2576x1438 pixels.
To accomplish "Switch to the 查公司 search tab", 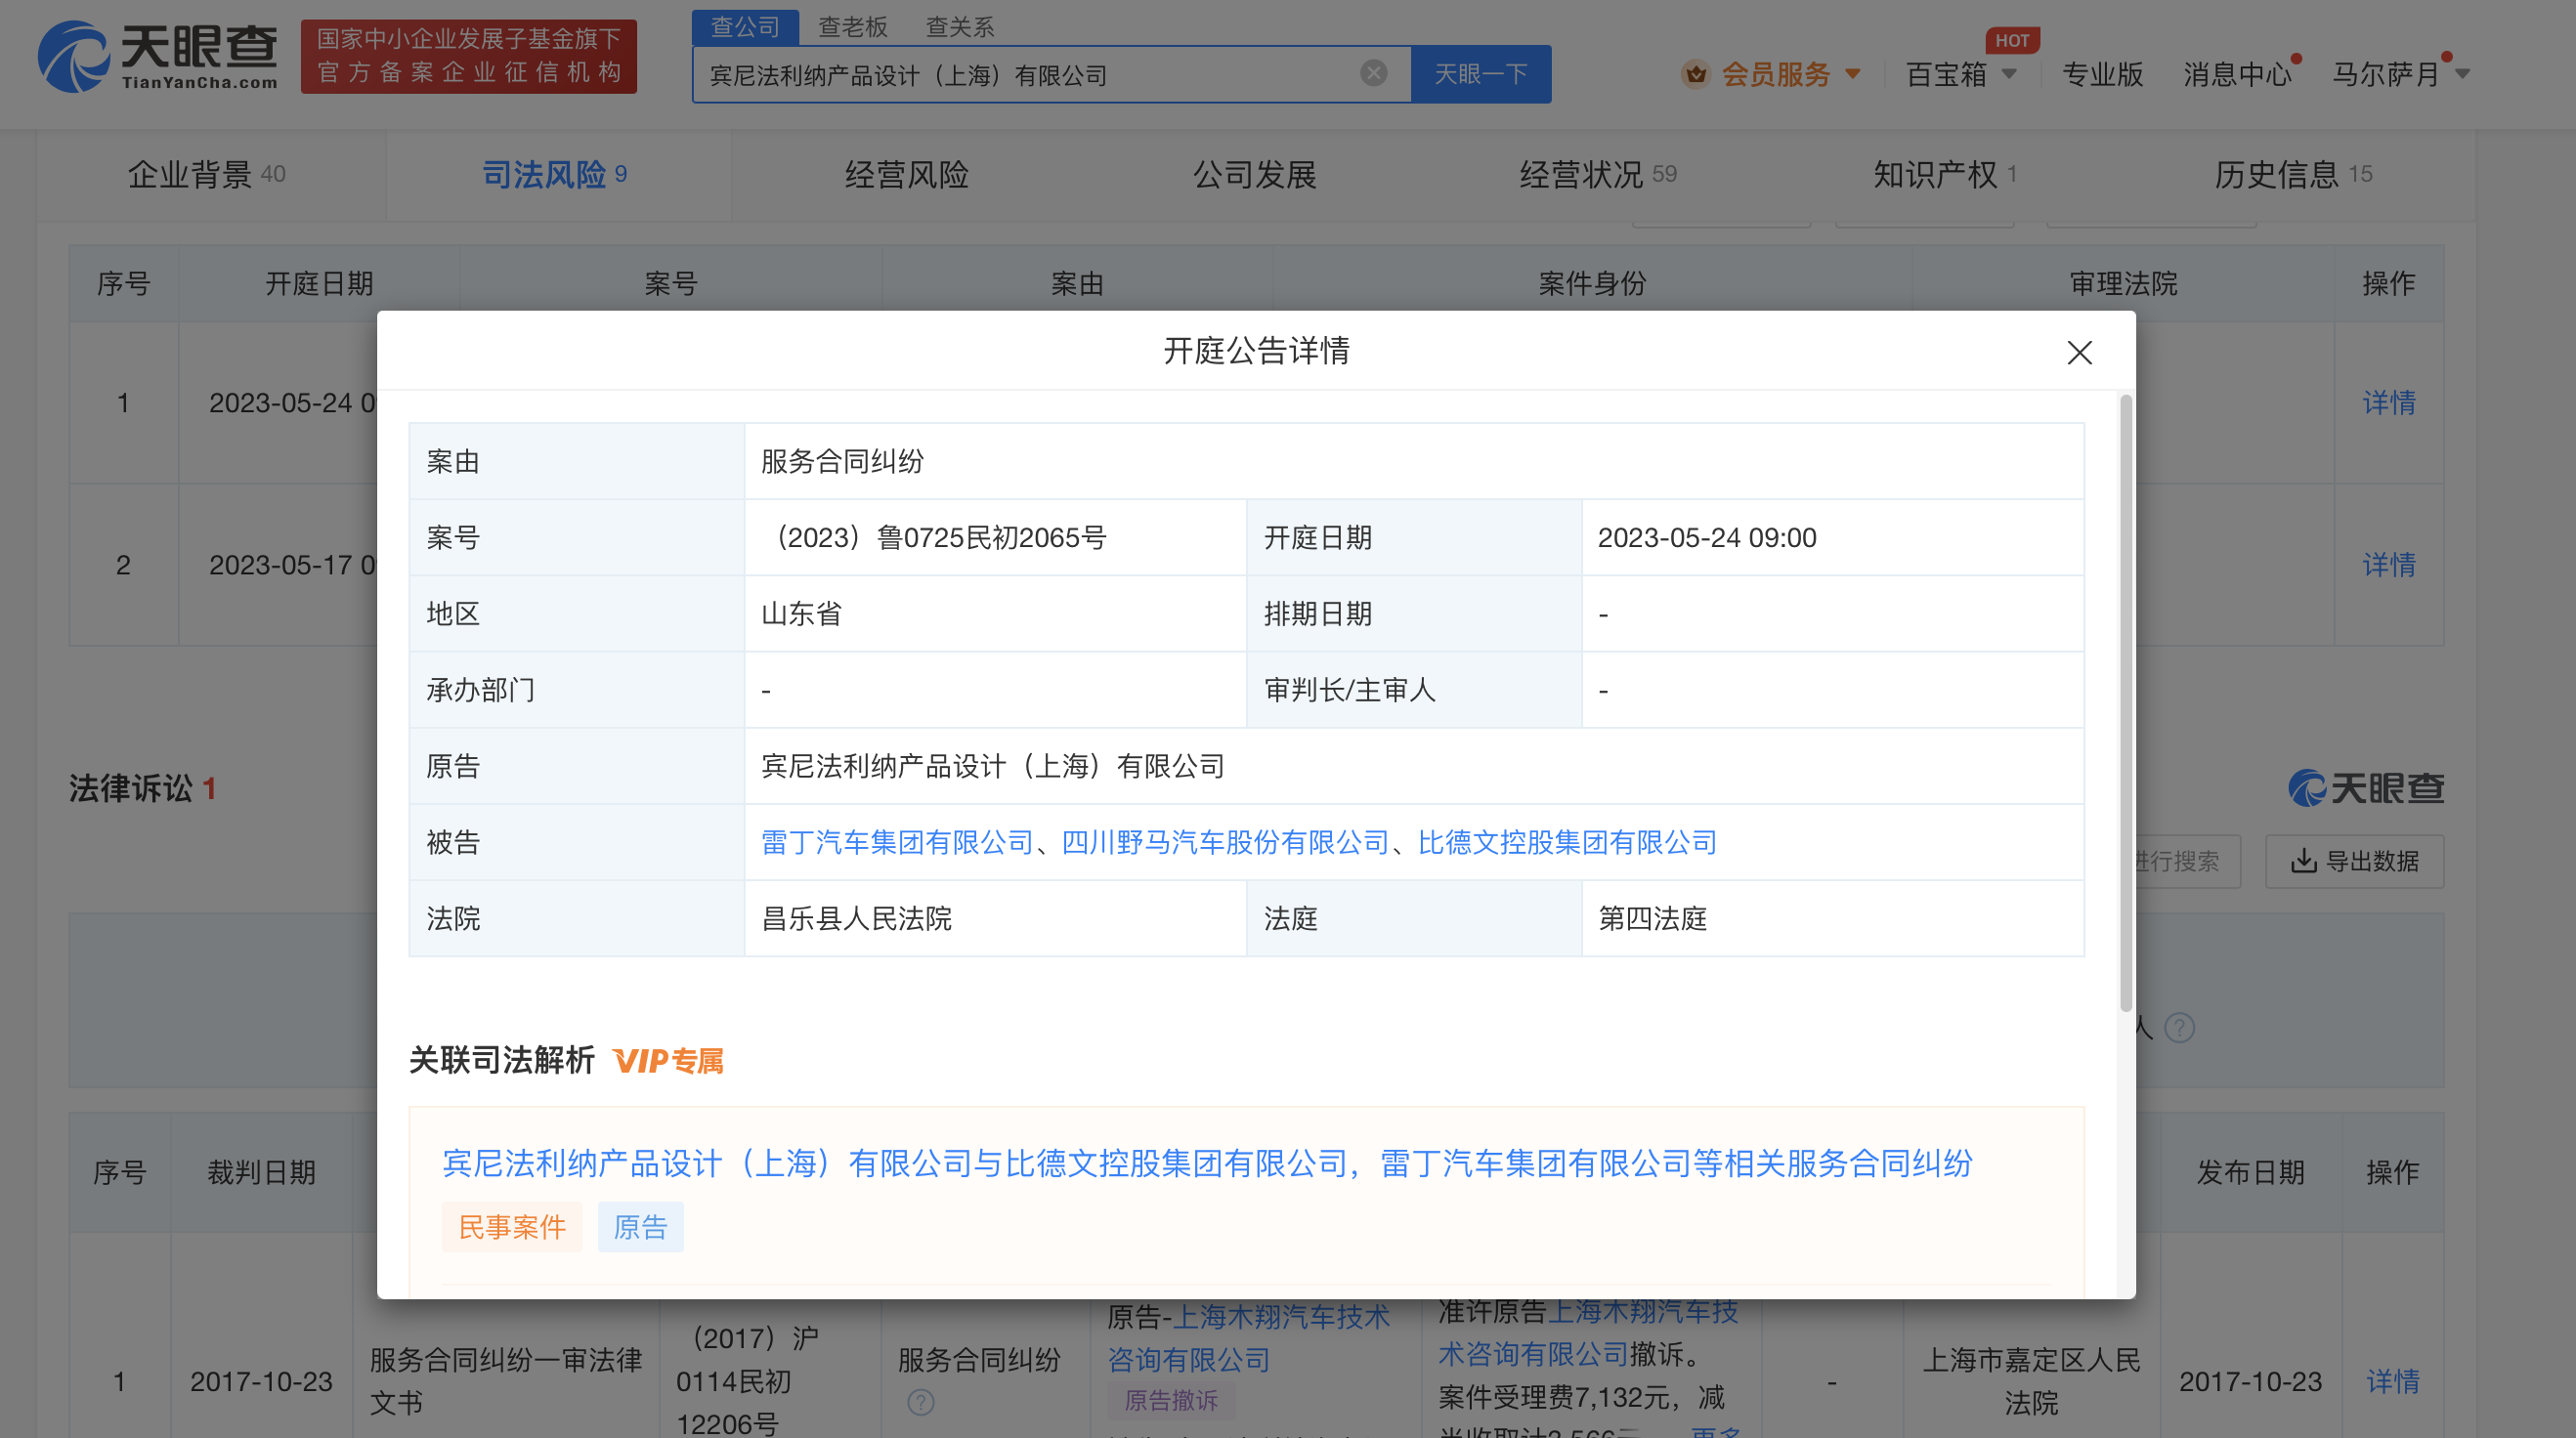I will click(745, 27).
